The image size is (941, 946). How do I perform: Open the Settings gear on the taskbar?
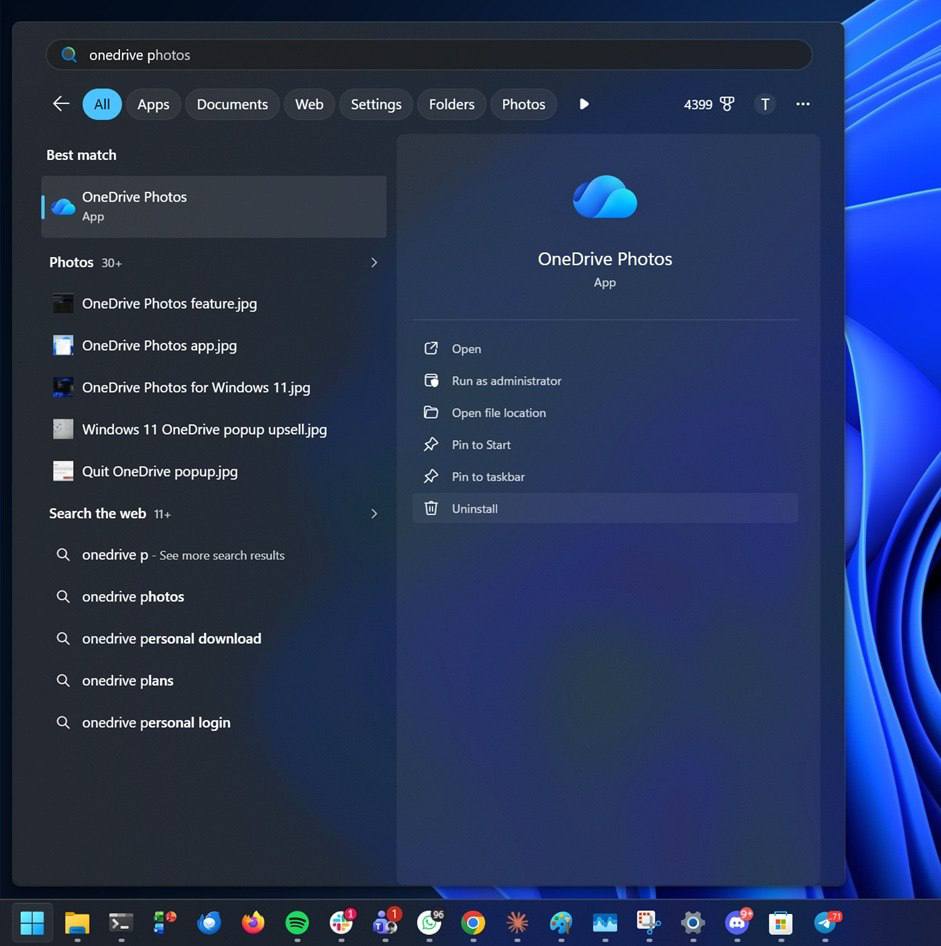[693, 922]
